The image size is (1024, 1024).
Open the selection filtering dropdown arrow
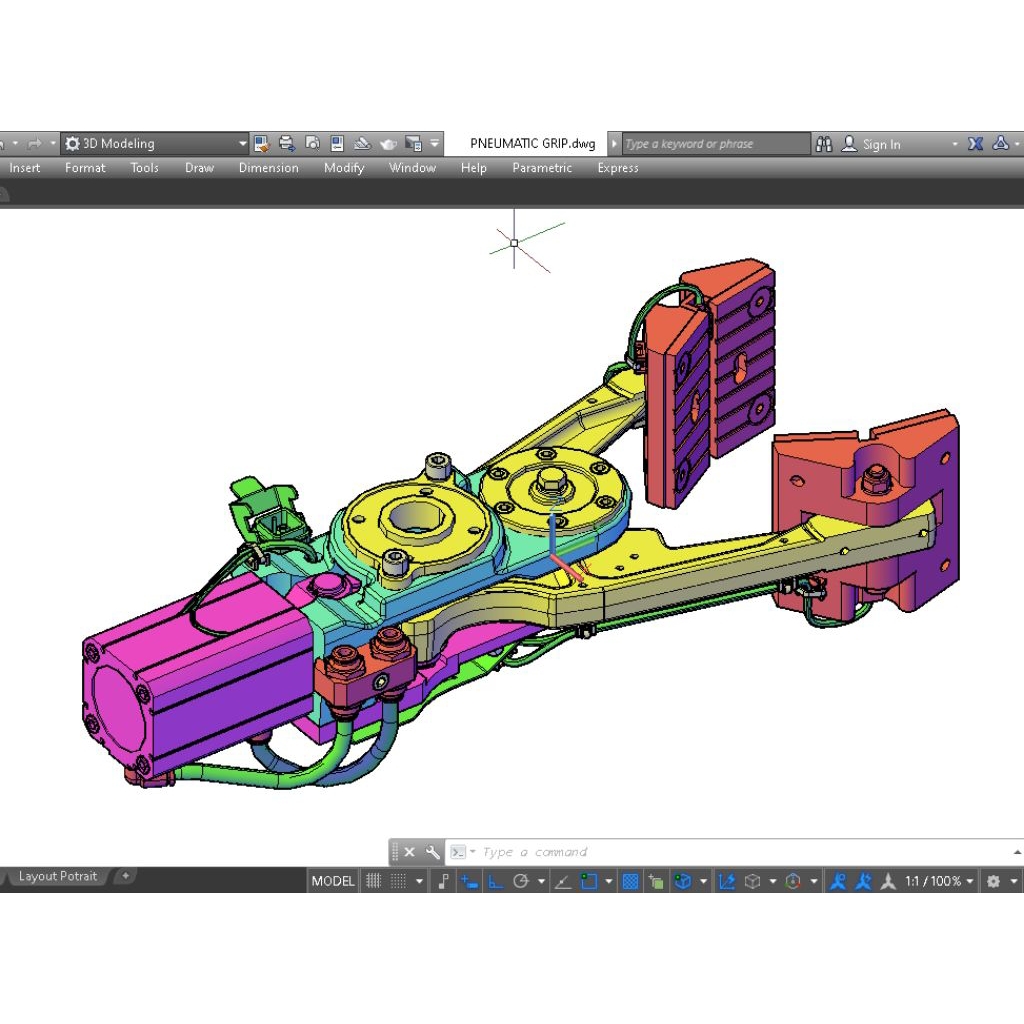coord(773,881)
